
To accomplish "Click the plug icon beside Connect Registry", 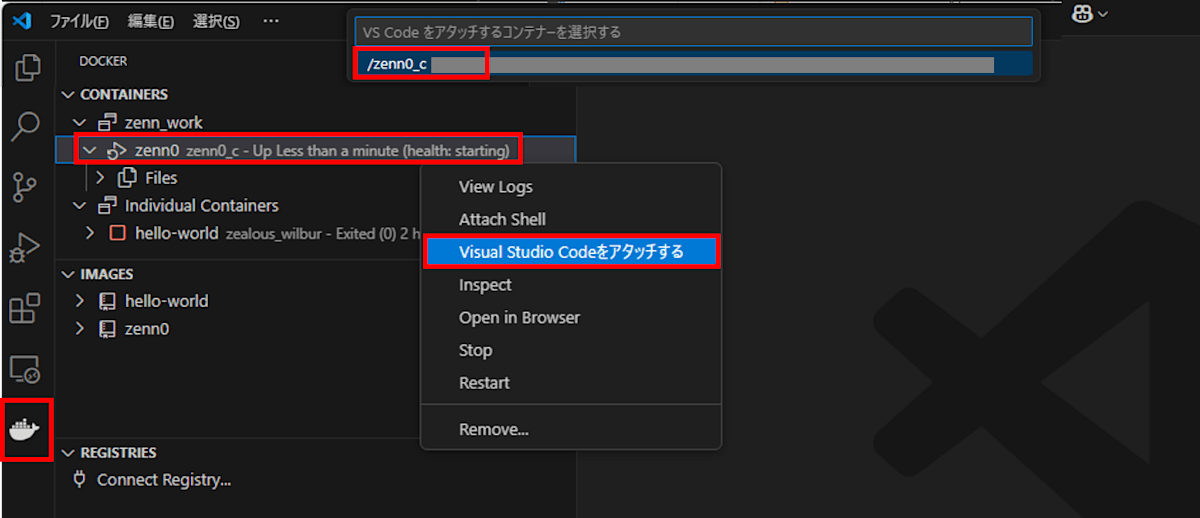I will click(80, 480).
